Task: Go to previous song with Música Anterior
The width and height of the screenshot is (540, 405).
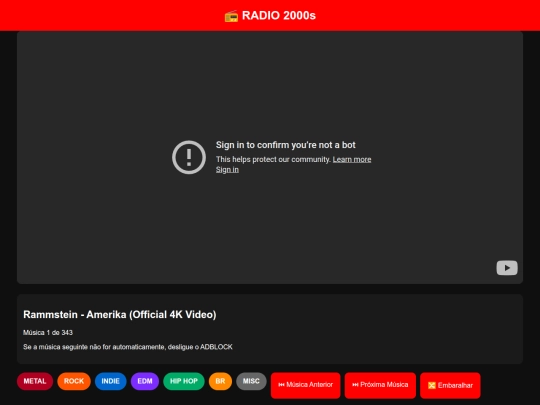Action: click(x=305, y=385)
